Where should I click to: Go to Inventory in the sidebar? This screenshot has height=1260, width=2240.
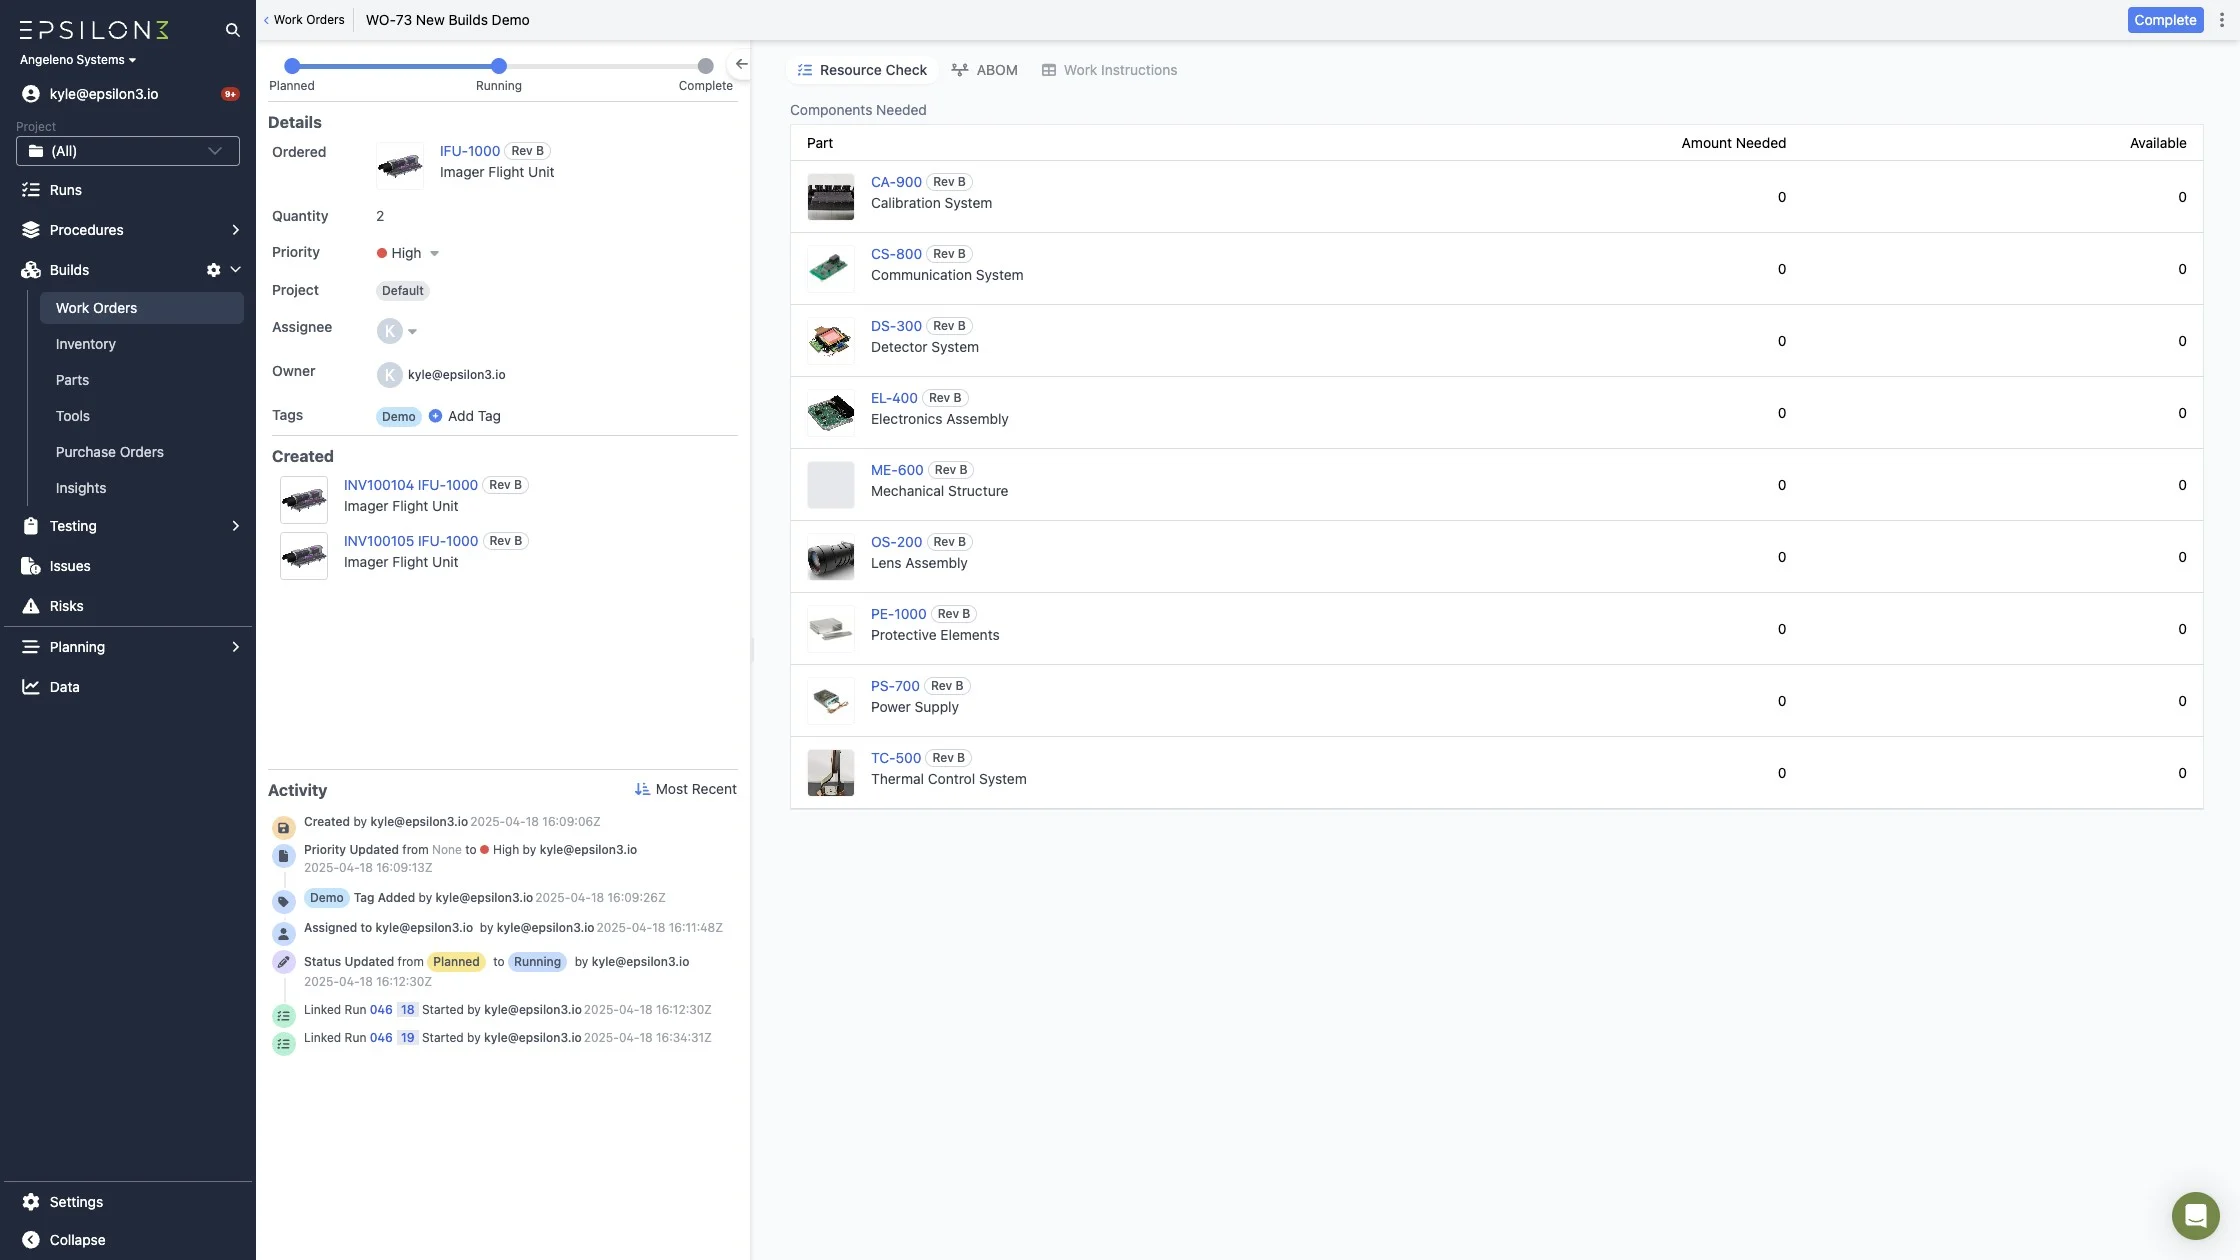(x=86, y=344)
